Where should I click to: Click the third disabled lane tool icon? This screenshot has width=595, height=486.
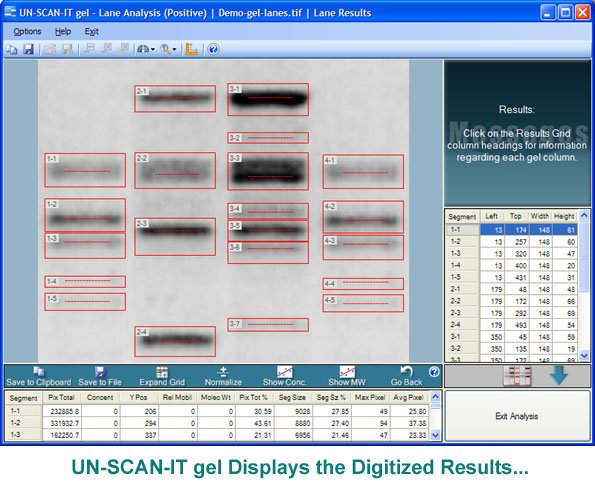coord(124,49)
